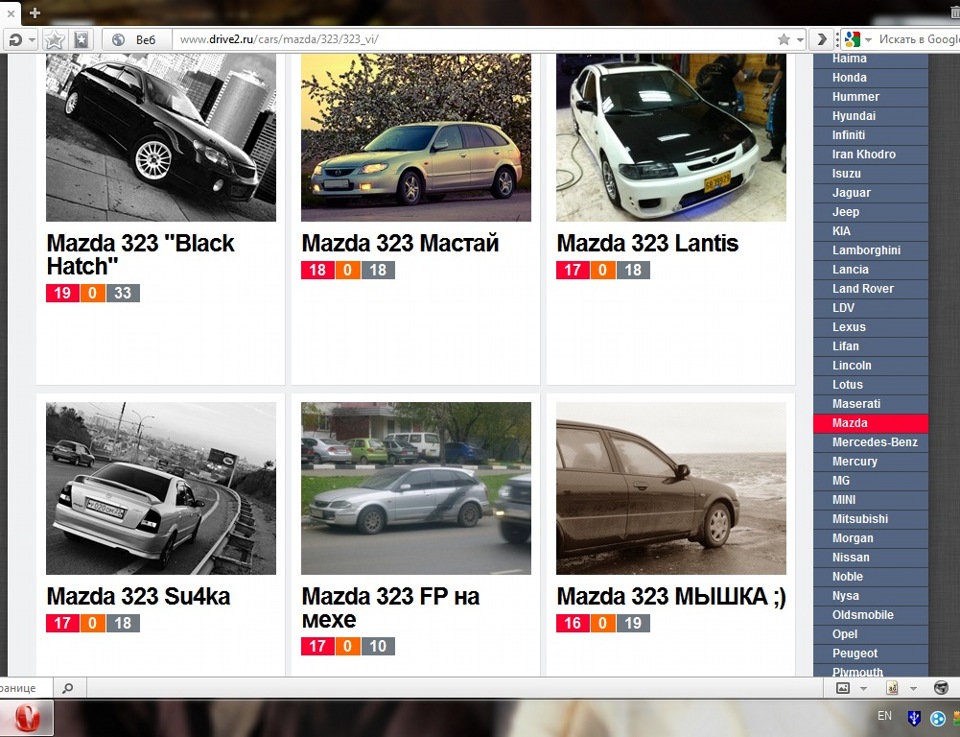Open the Iran Khodro brand link
The height and width of the screenshot is (737, 960).
point(871,154)
